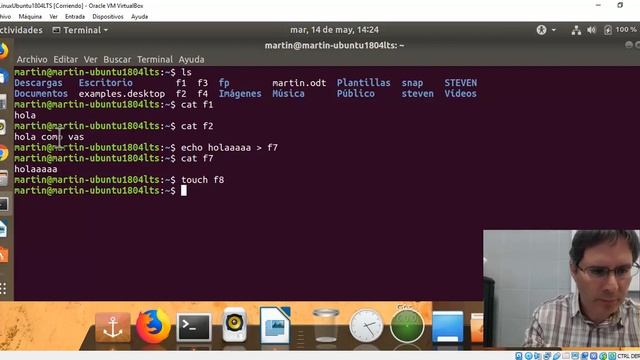Open the Rhythmbox launcher in left sidebar
Viewport: 640px width, 360px height.
coord(3,127)
